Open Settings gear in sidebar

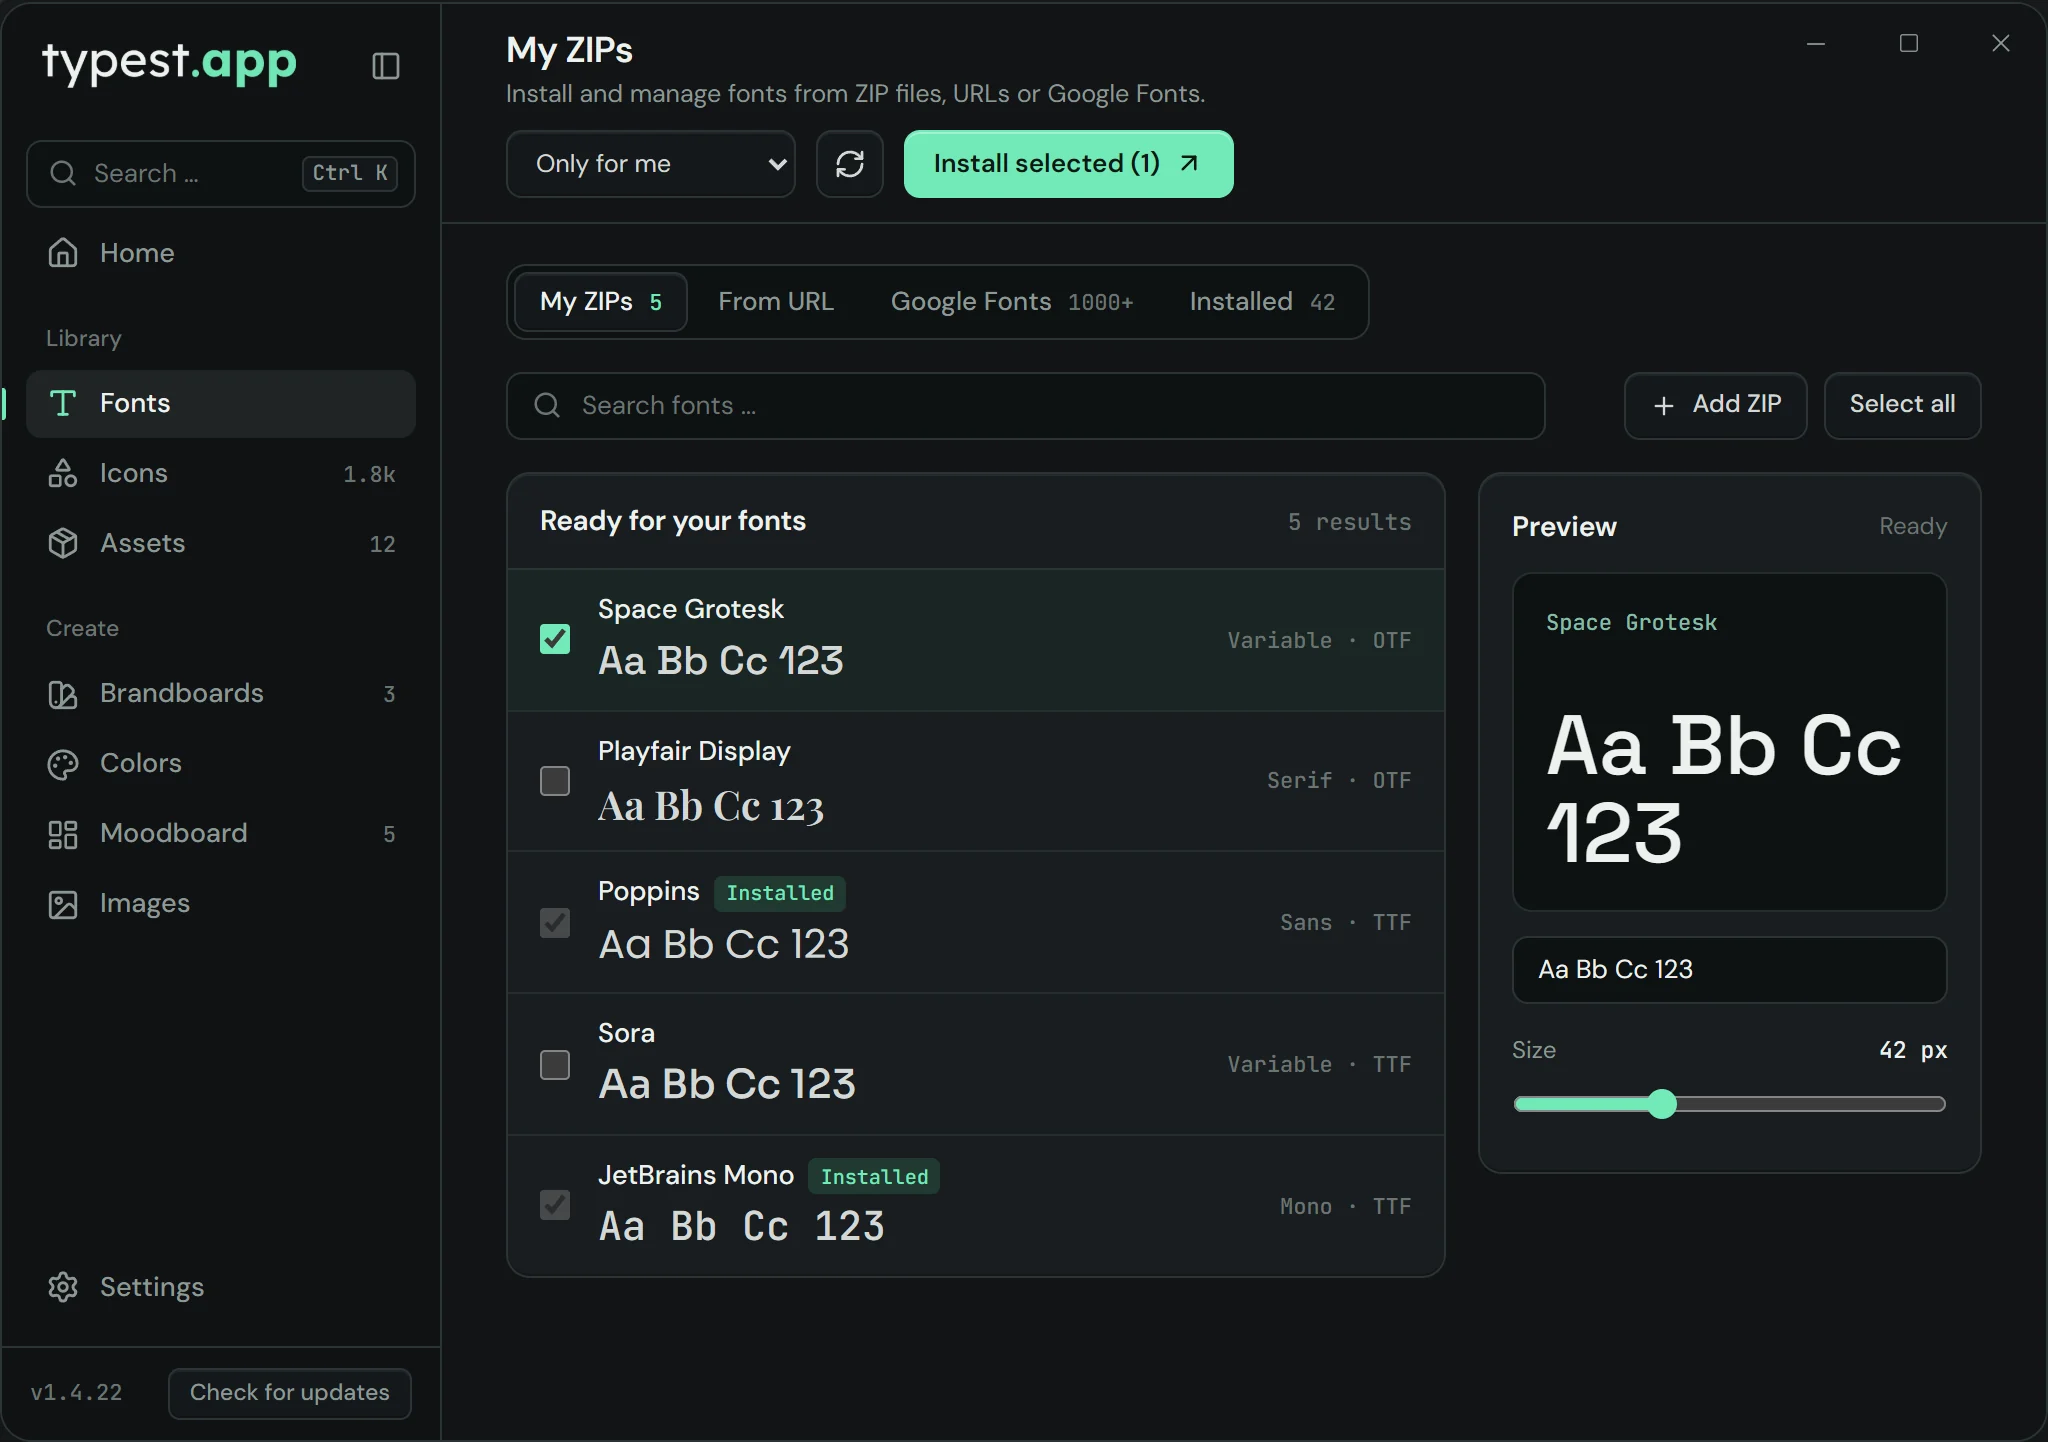point(63,1287)
